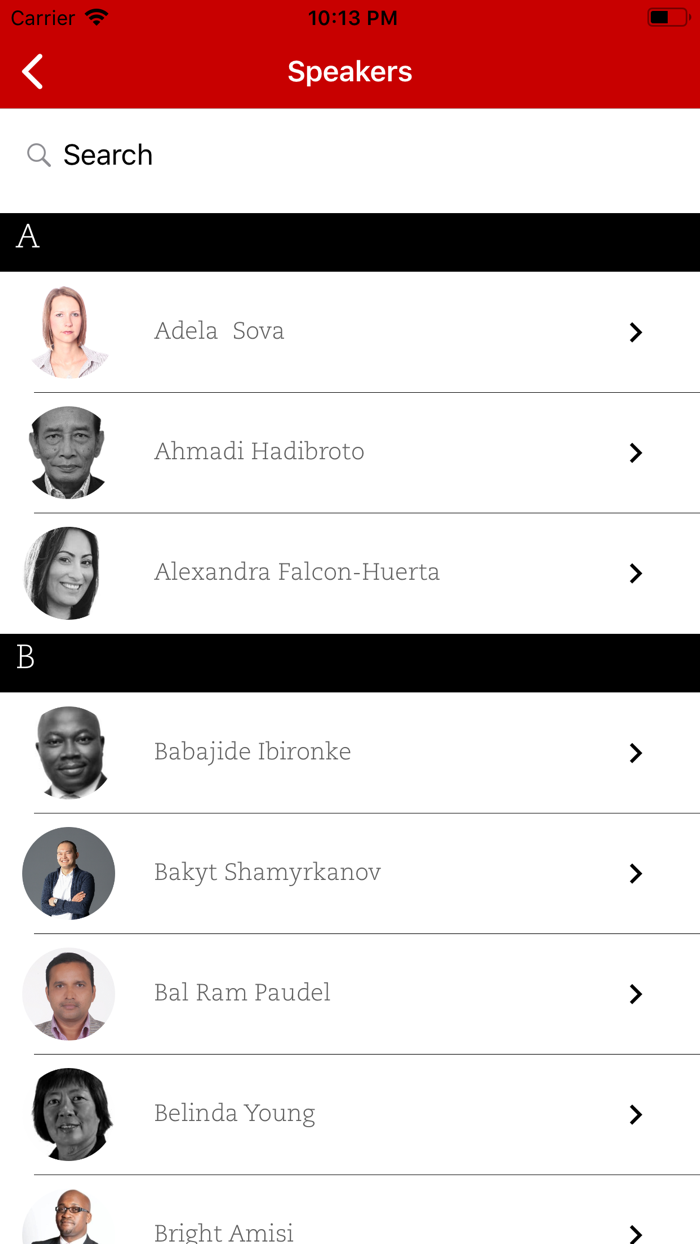
Task: Select Adela Sova's profile photo
Action: click(x=69, y=332)
